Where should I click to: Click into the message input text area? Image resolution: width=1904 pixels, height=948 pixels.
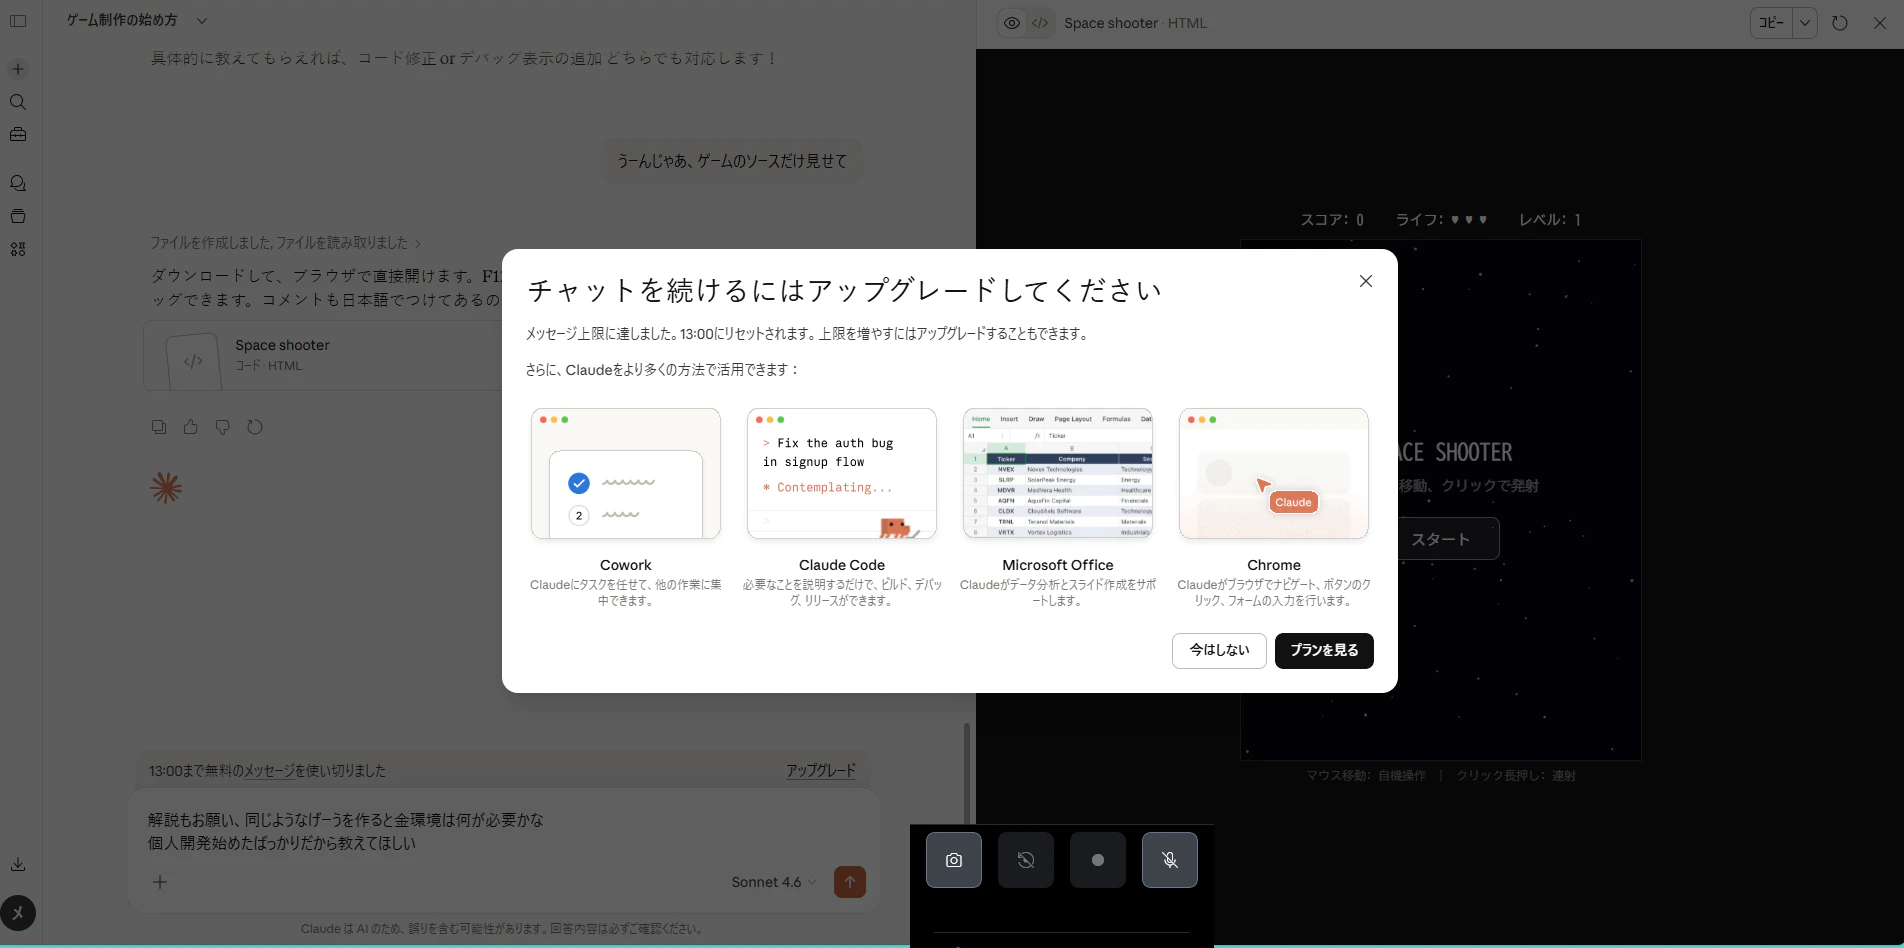coord(504,831)
